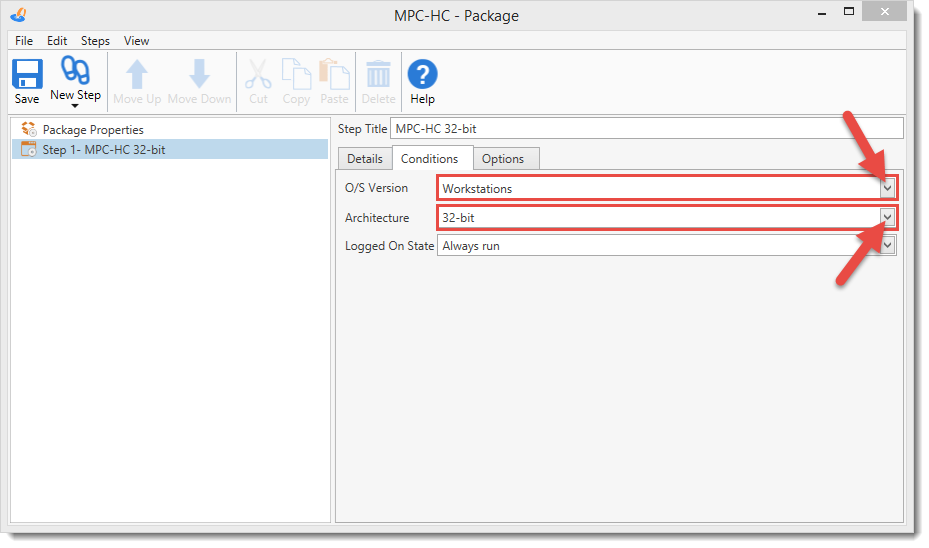Expand the Logged On State dropdown
Screen dimensions: 929x548
(x=887, y=245)
